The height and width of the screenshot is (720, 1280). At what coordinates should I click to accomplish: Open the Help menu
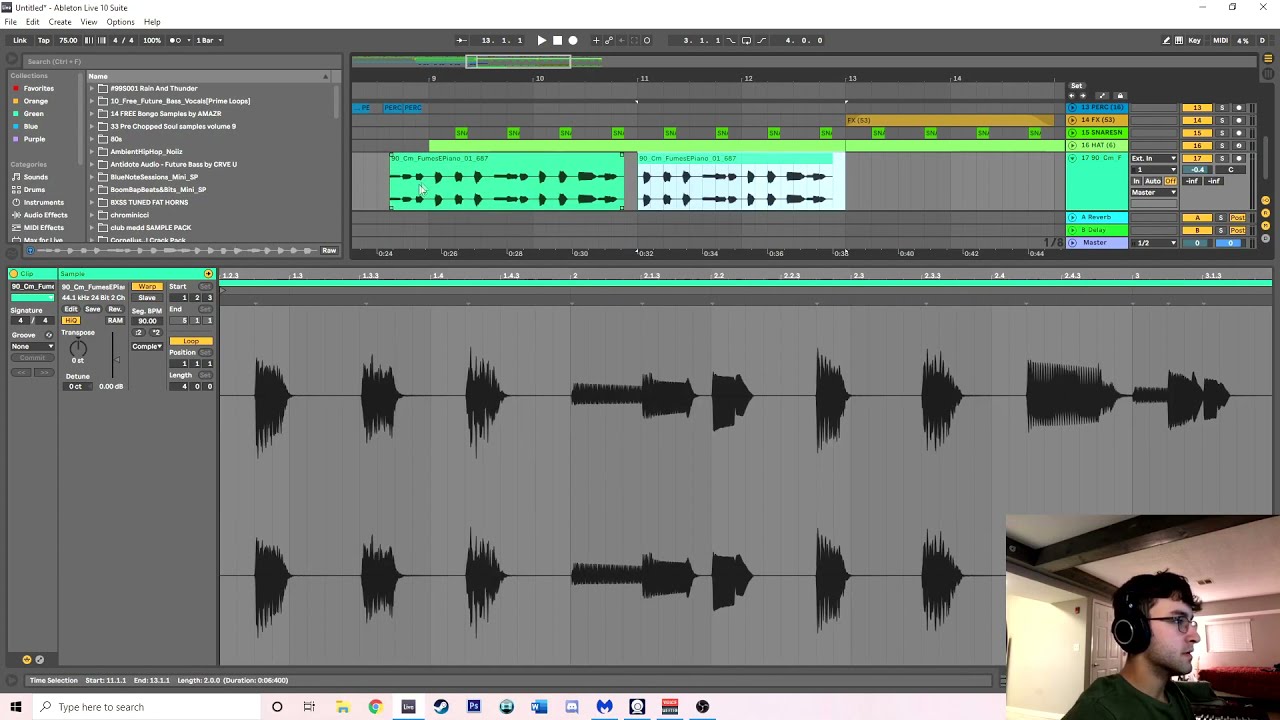pos(152,22)
